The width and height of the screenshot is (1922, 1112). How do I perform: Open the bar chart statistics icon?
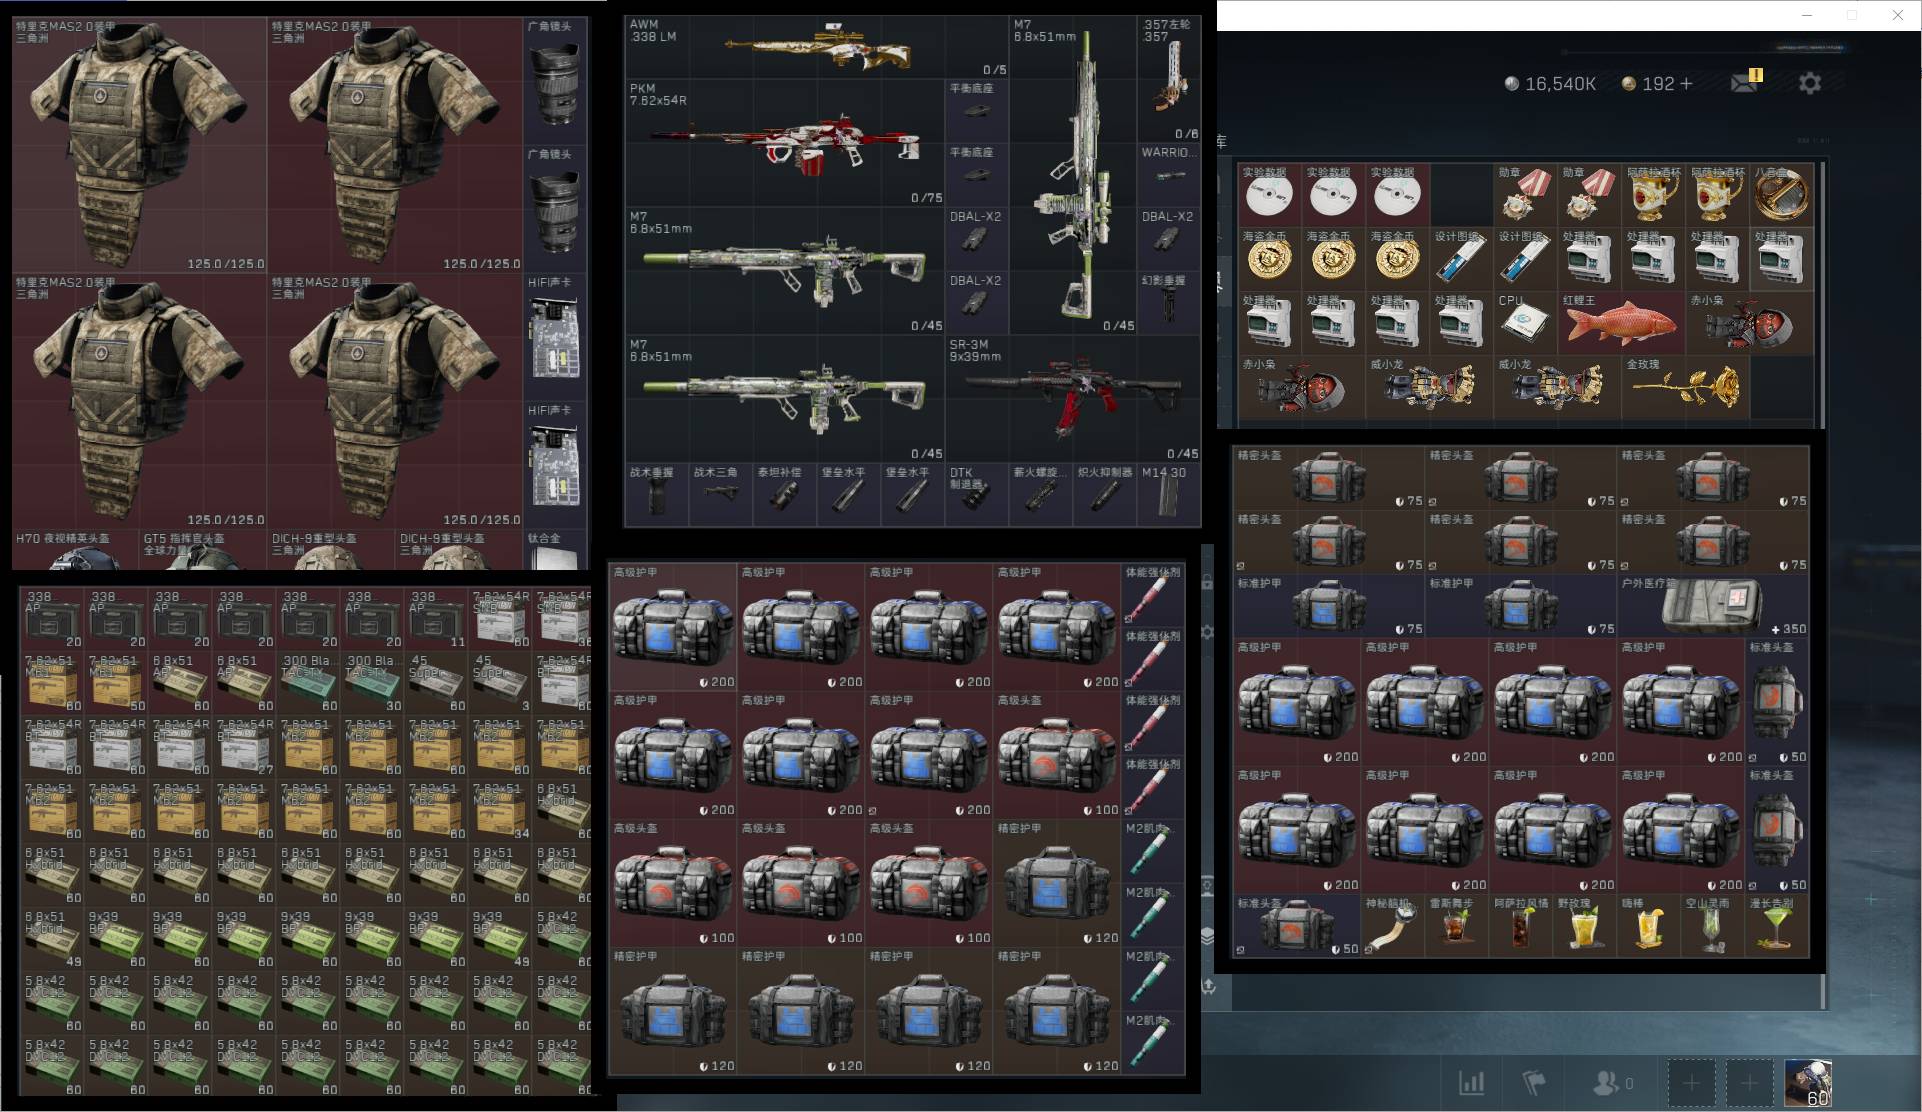[1471, 1082]
